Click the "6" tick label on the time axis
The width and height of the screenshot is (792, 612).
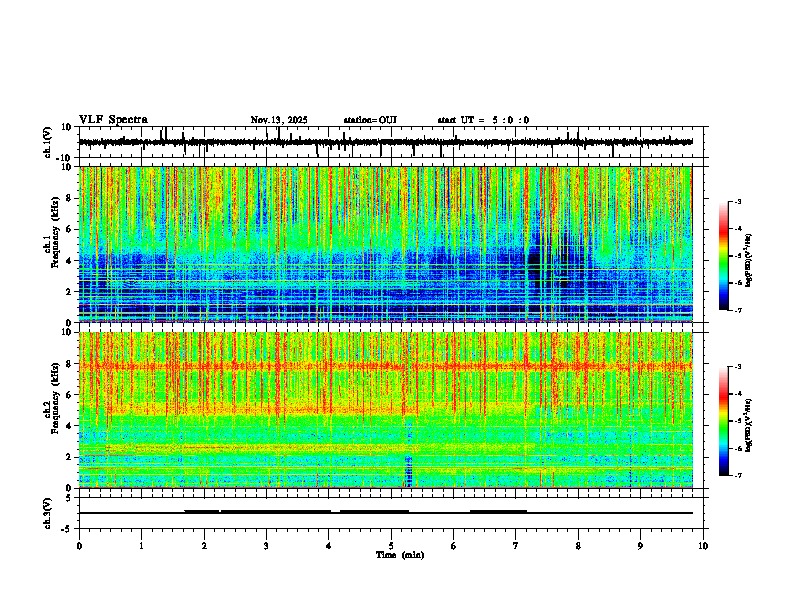coord(454,546)
